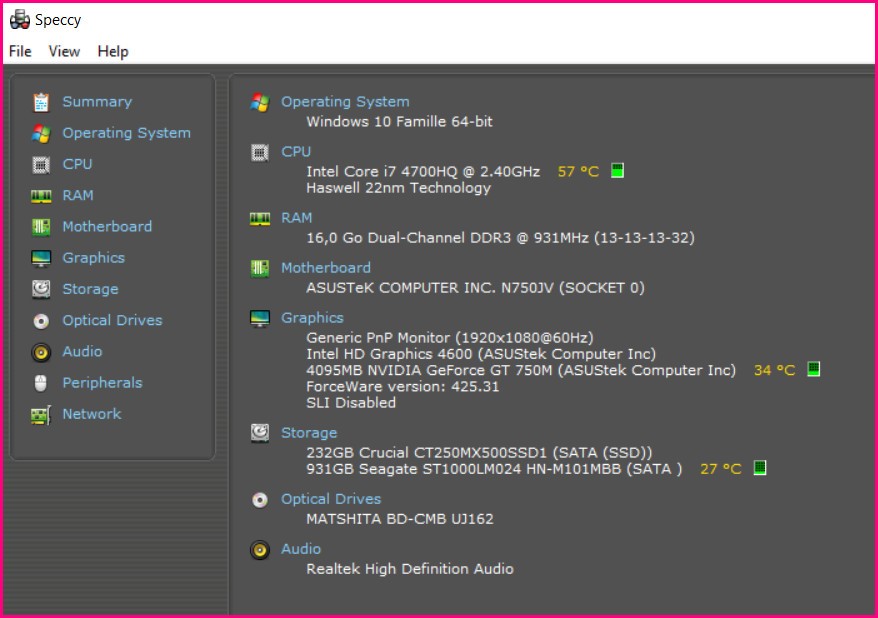
Task: Open the View menu
Action: coord(64,52)
